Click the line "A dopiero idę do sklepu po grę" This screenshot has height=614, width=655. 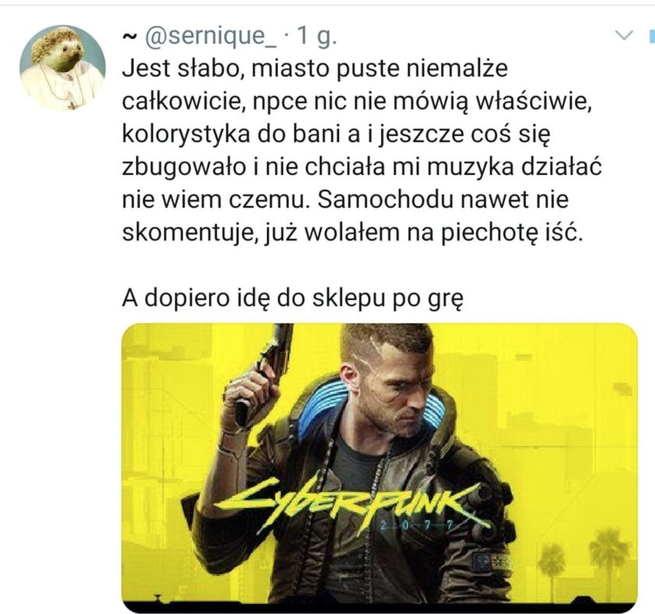[293, 299]
